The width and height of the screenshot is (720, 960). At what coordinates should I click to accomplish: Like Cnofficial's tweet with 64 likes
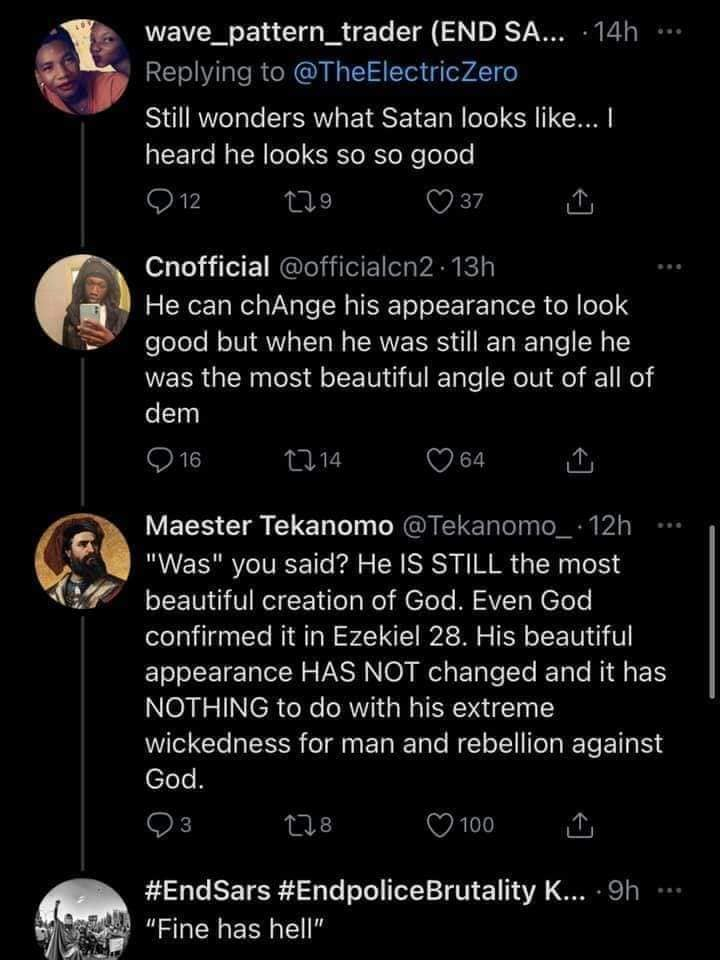coord(442,459)
